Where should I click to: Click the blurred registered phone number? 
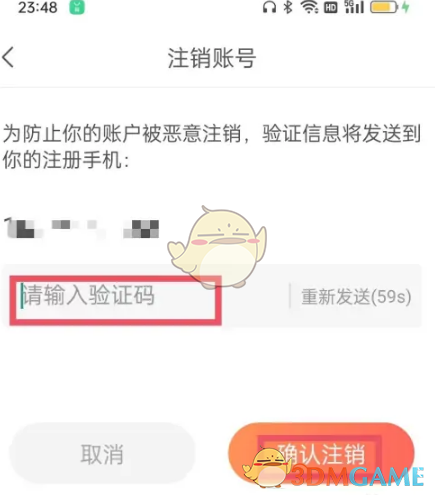coord(82,228)
